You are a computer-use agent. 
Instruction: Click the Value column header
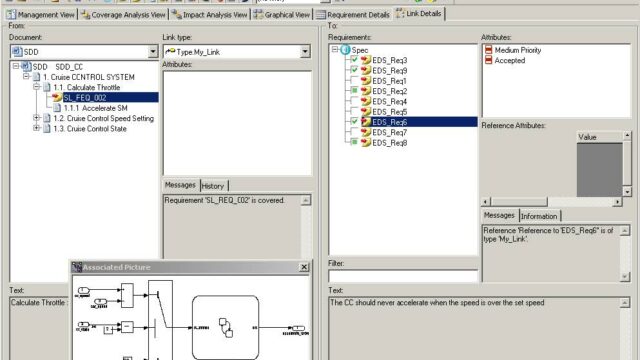point(600,137)
